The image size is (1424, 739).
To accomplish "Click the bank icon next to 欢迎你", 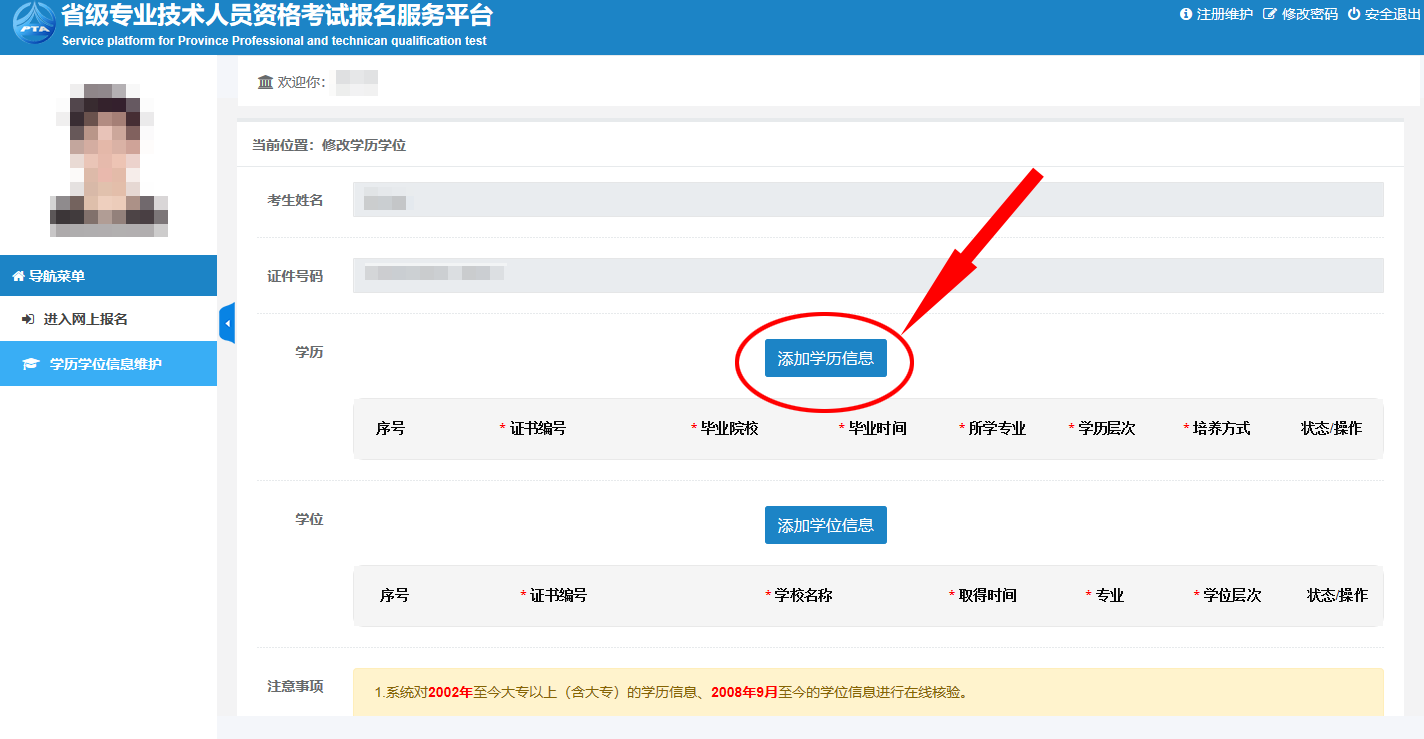I will [x=265, y=82].
